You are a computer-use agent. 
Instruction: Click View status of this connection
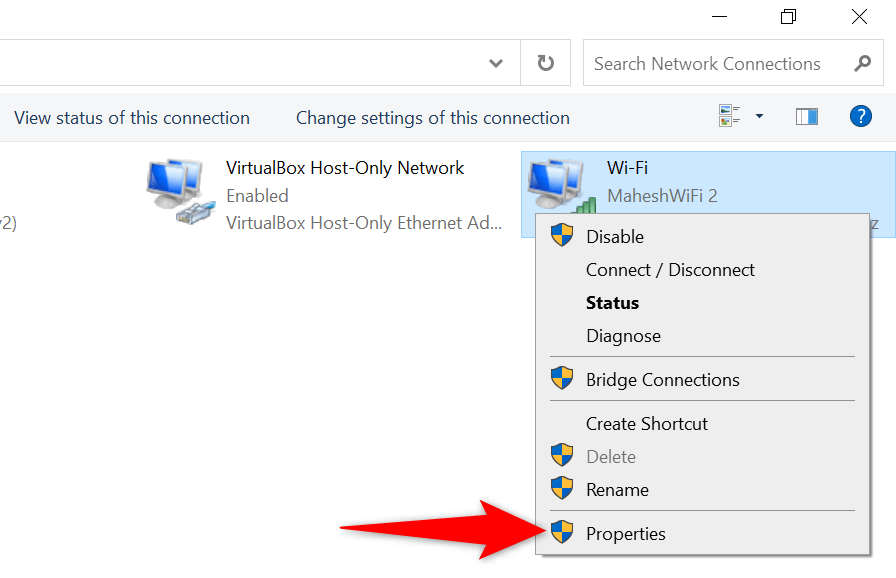pos(132,118)
